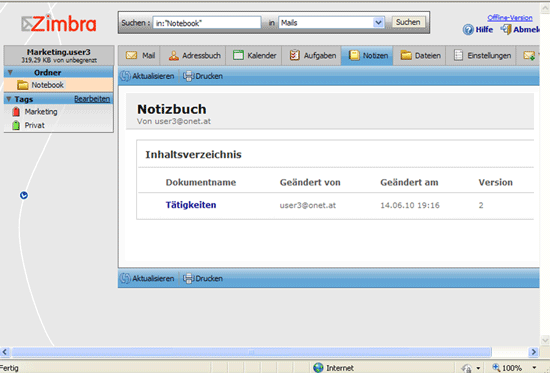Click user3@onet.at in the Tätigkeiten row

(308, 205)
